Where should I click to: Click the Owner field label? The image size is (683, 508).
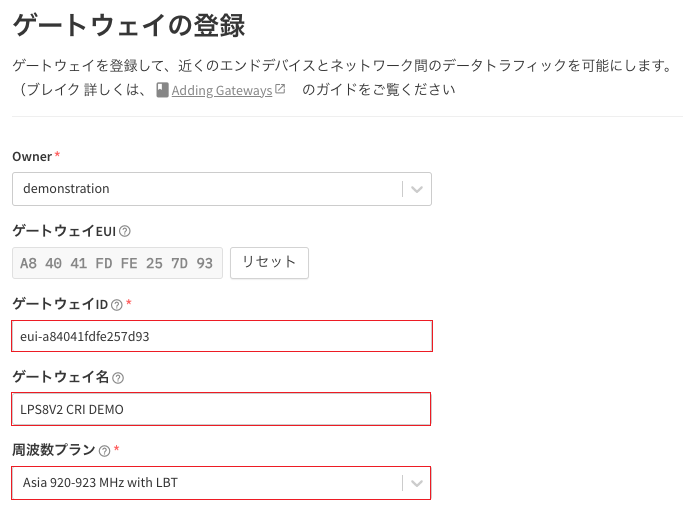pyautogui.click(x=32, y=157)
